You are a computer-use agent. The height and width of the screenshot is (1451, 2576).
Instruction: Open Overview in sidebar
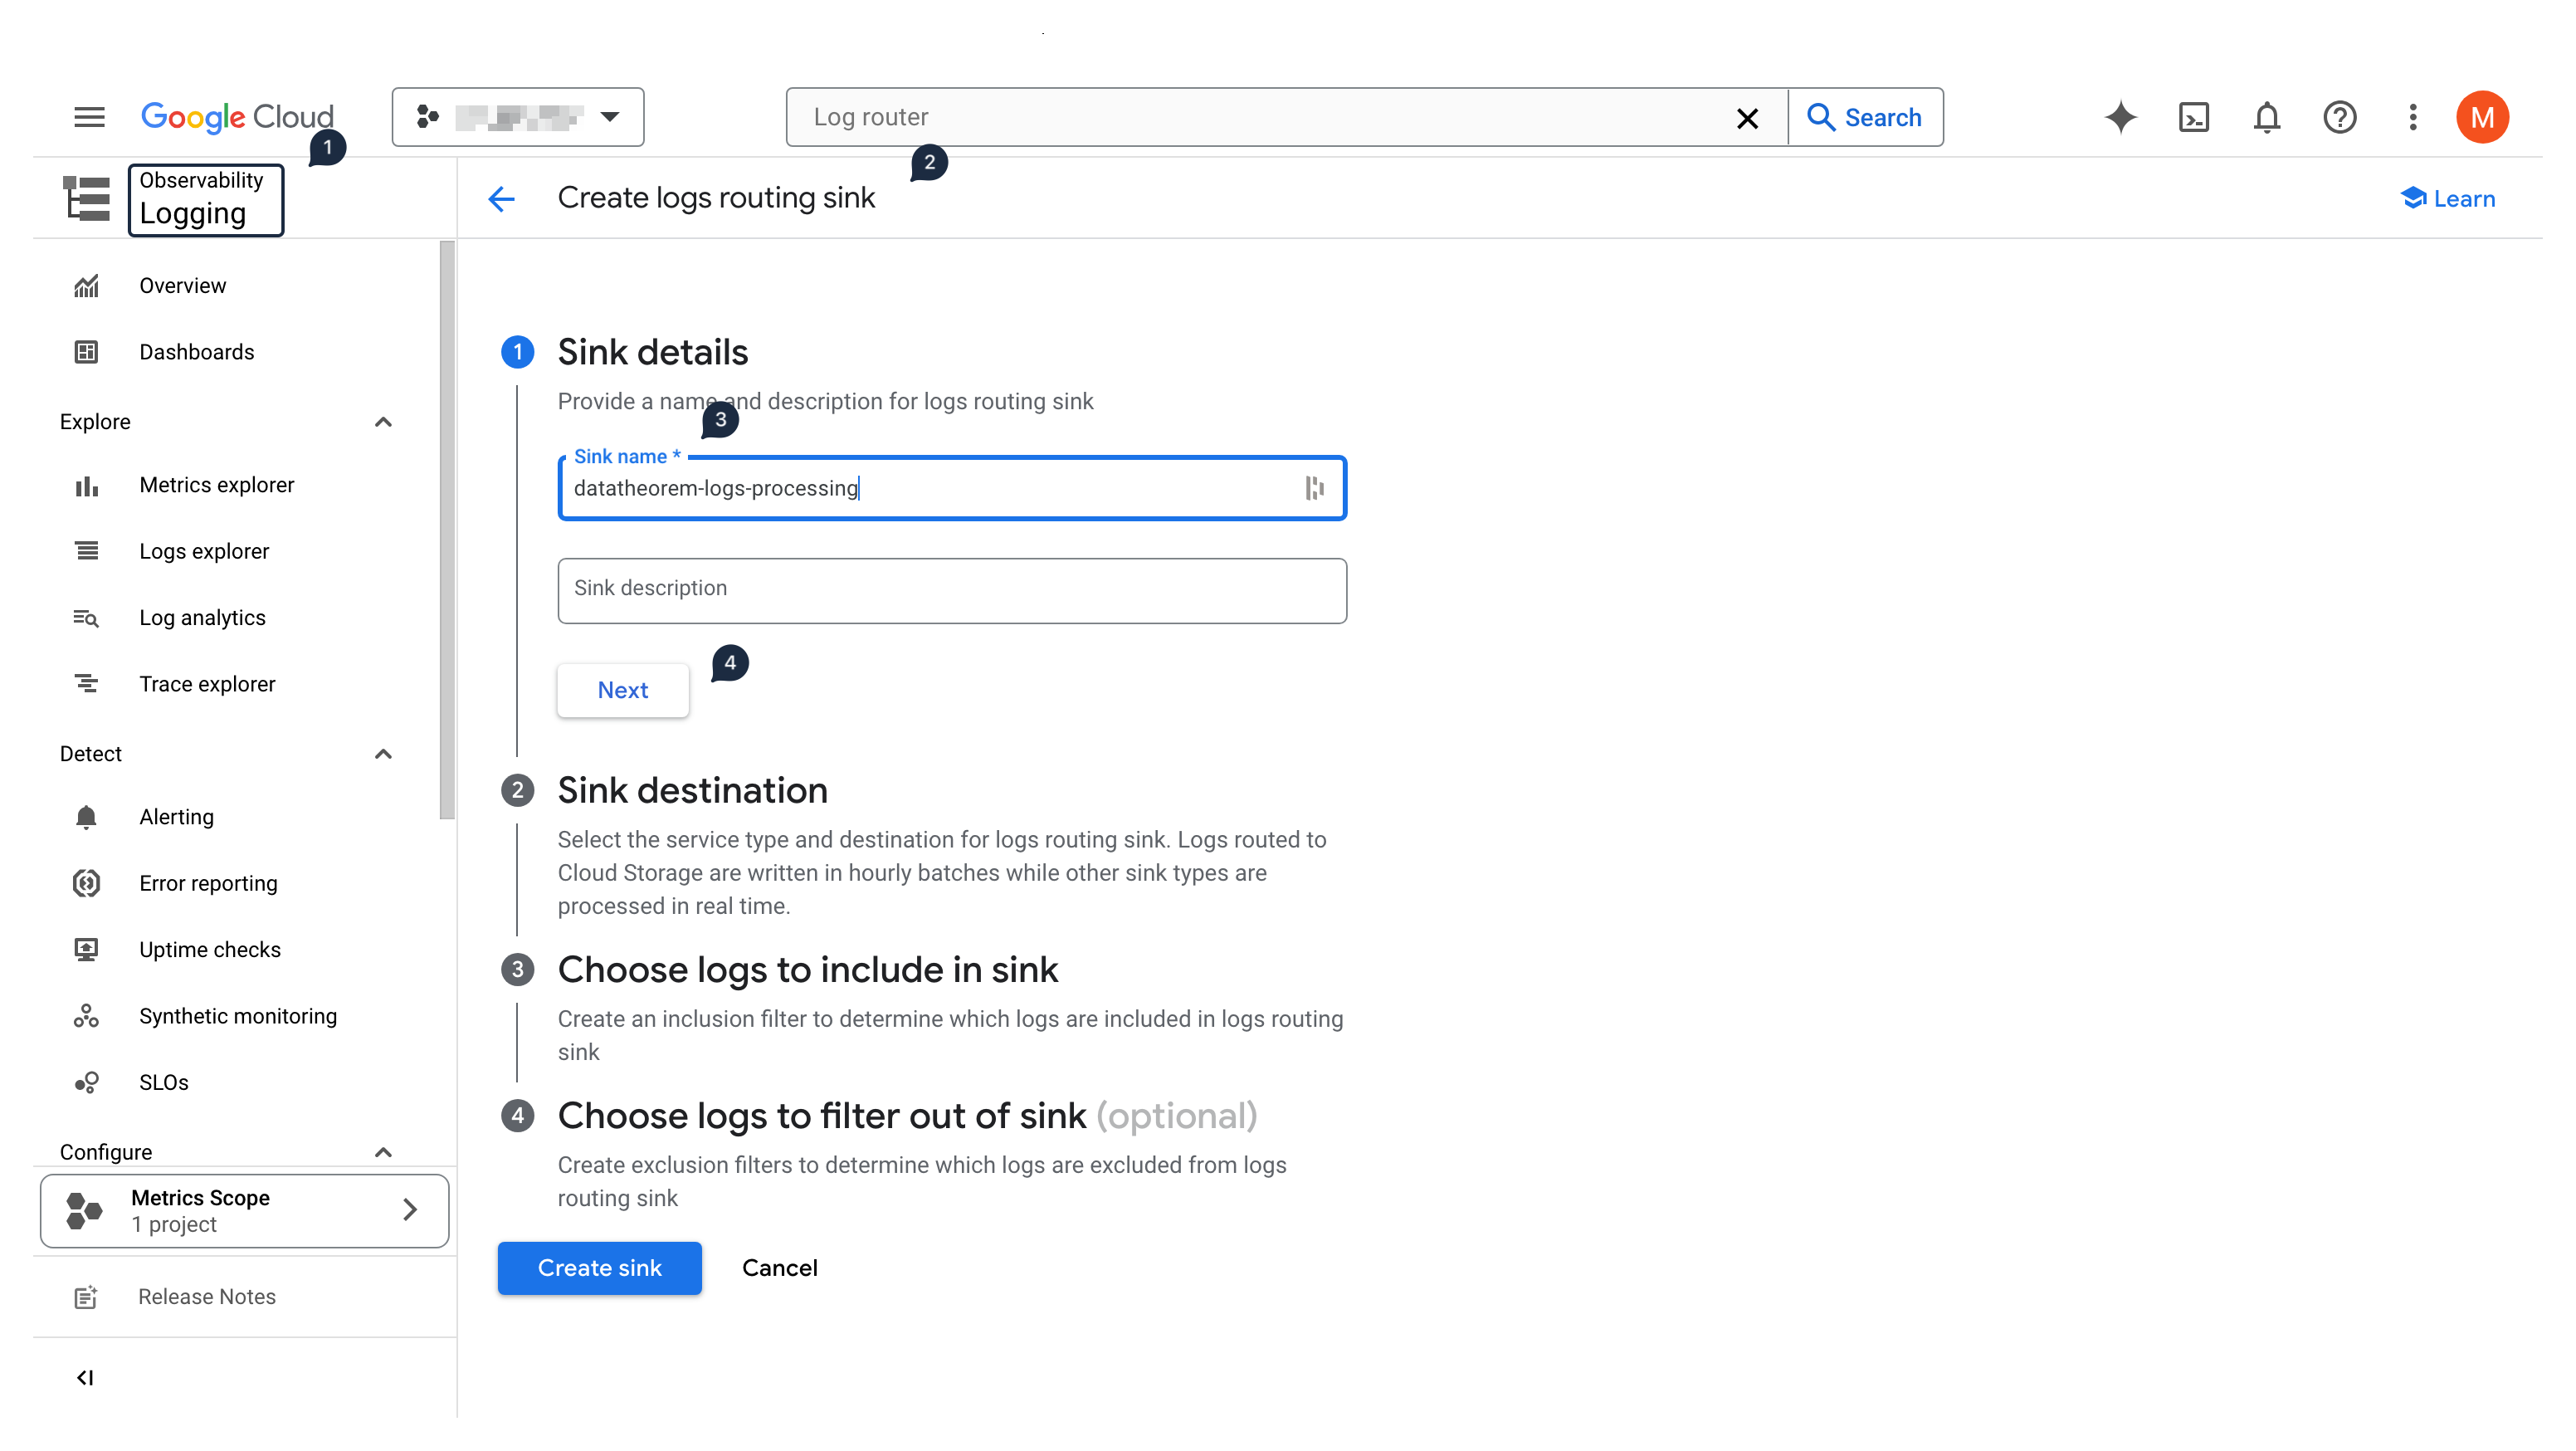tap(182, 285)
